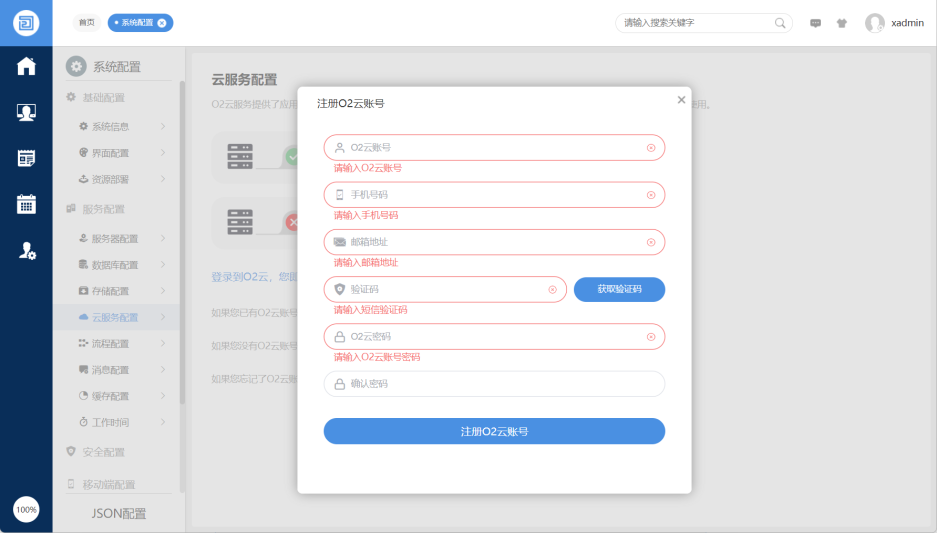Click the lock icon in O2云密码 field

tap(339, 336)
